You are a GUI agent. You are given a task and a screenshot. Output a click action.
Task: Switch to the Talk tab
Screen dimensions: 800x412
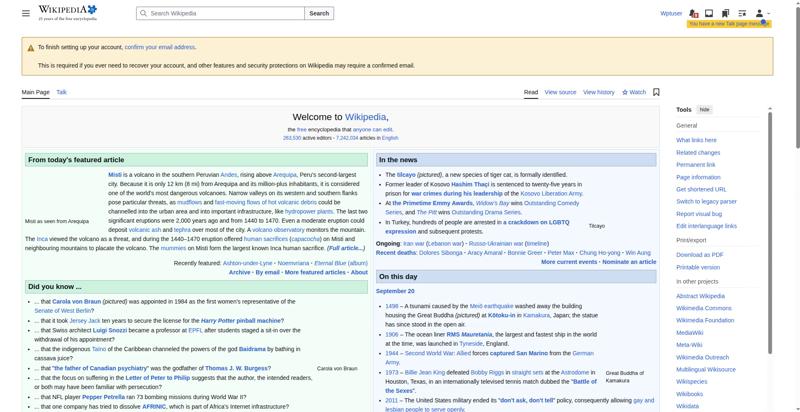pos(62,92)
